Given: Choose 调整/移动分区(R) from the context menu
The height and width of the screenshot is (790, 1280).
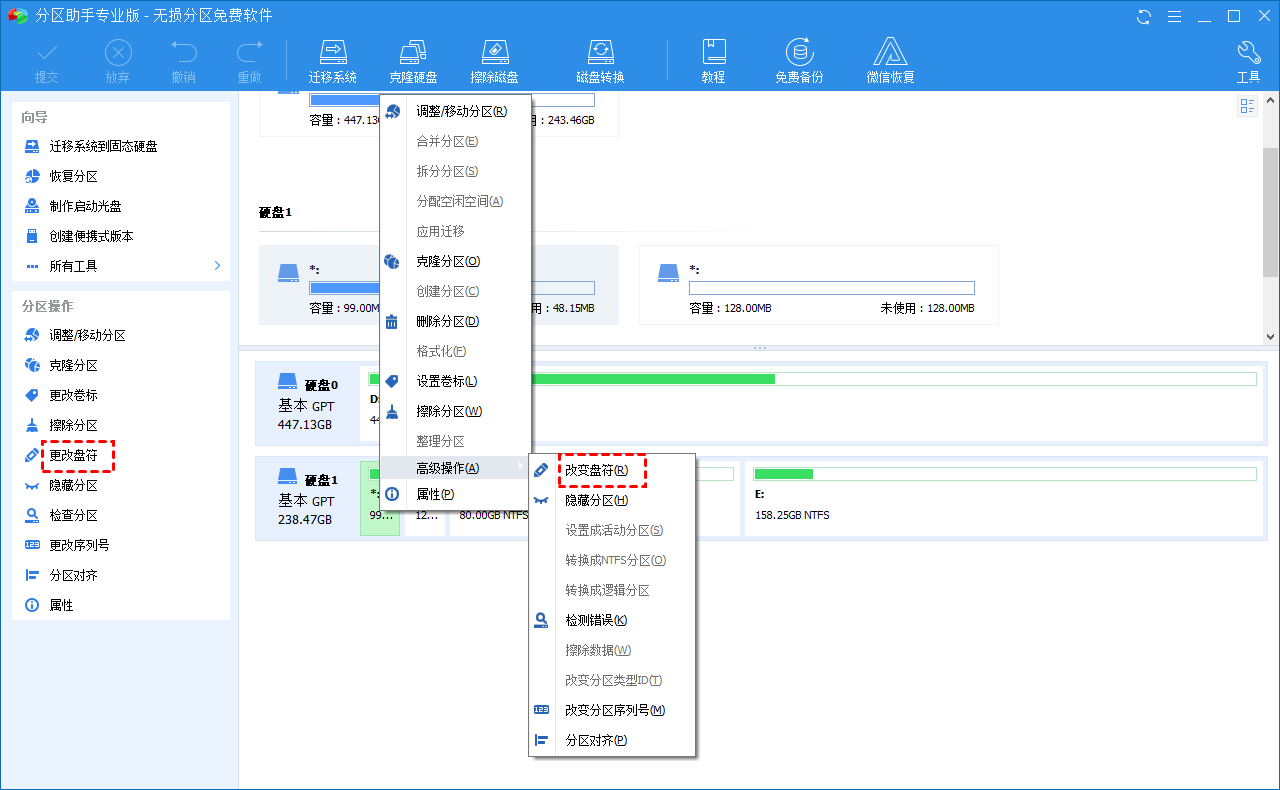Looking at the screenshot, I should click(455, 111).
